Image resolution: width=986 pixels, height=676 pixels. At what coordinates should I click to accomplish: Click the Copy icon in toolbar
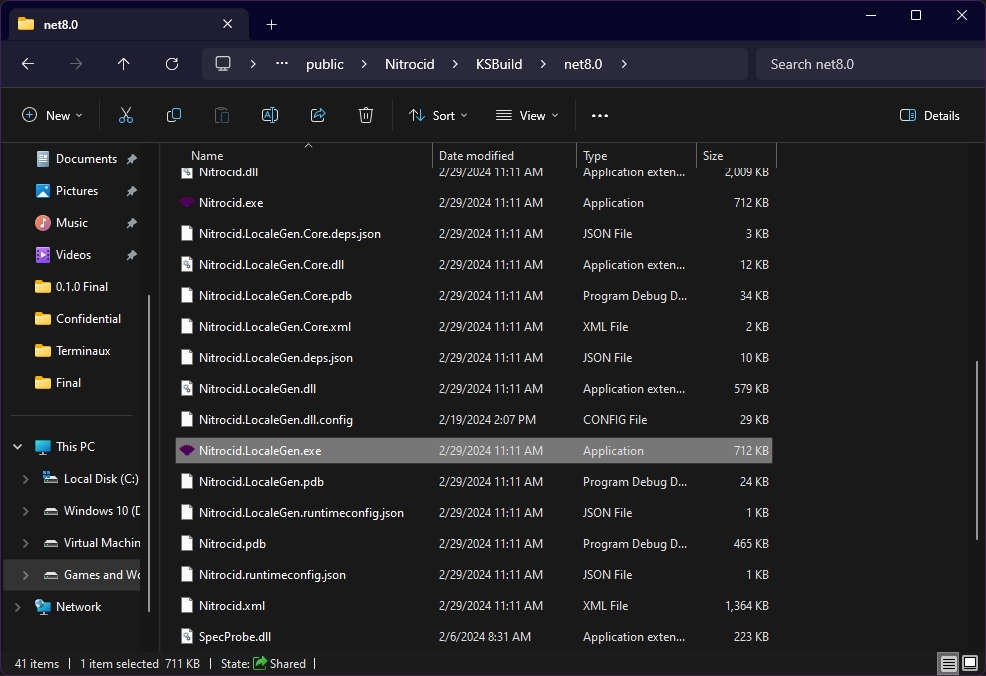(174, 115)
